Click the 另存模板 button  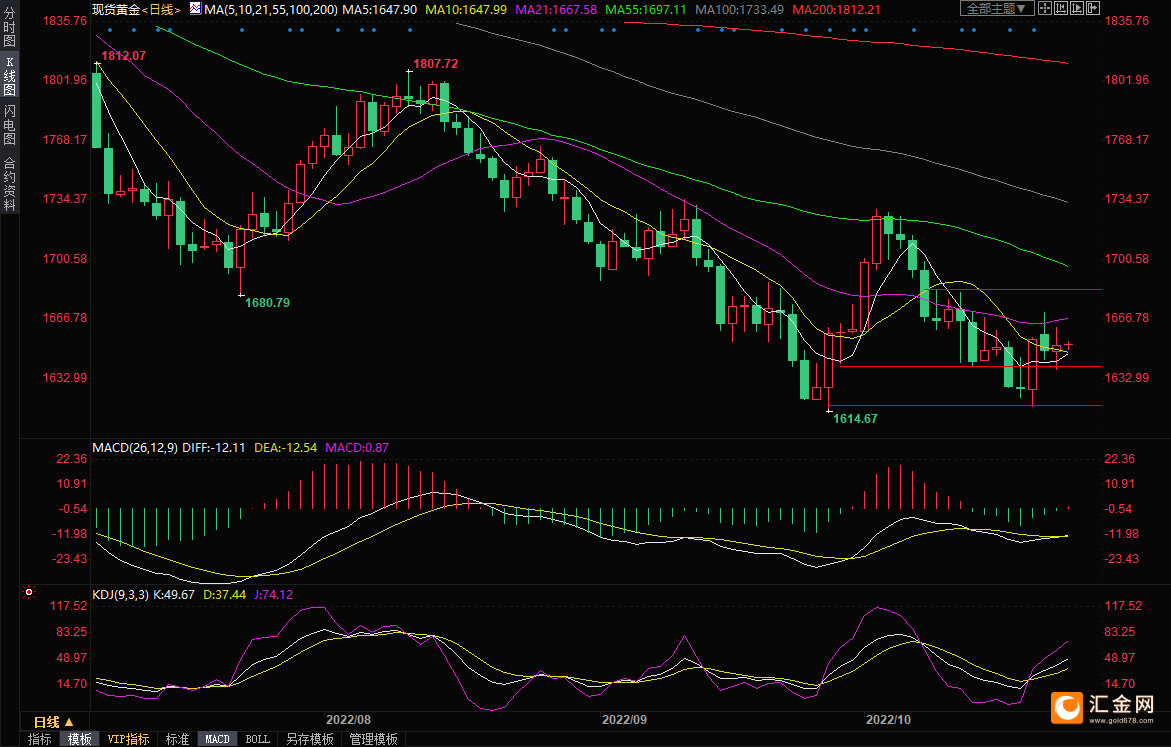309,739
